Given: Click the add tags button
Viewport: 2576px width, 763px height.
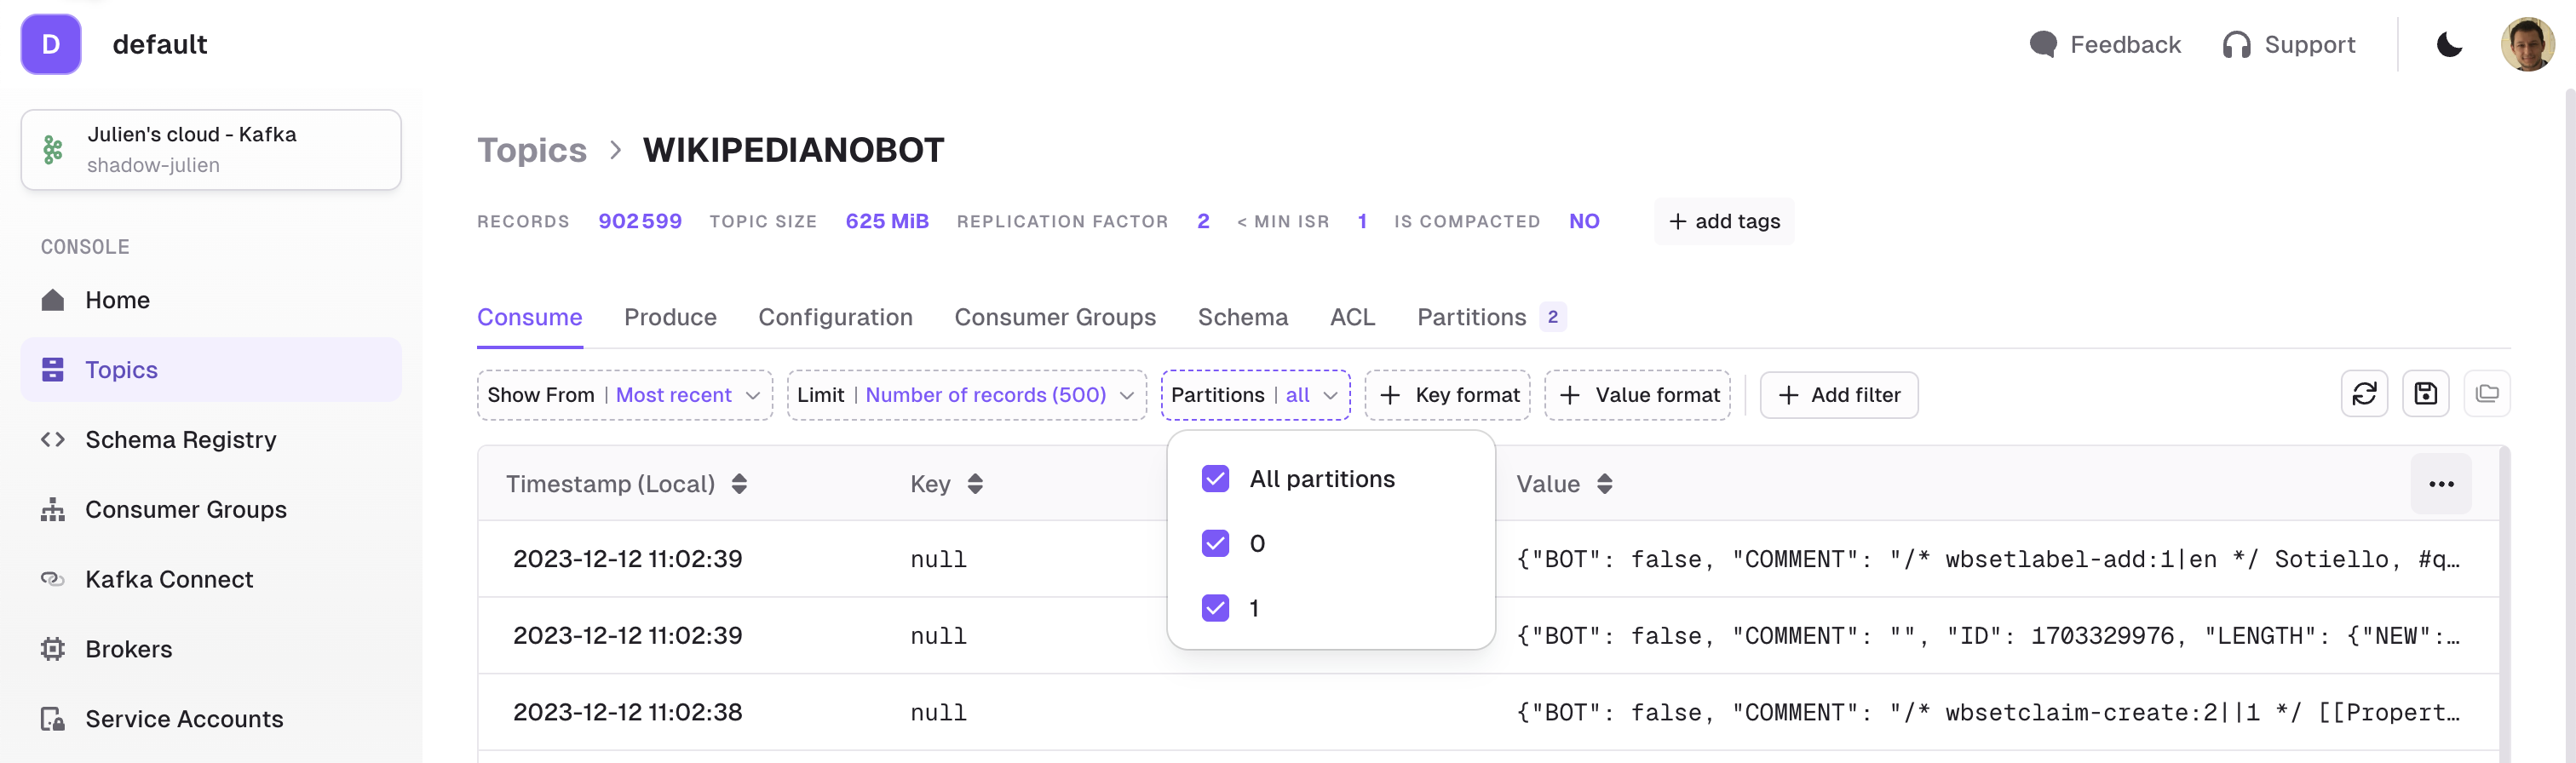Looking at the screenshot, I should coord(1724,221).
